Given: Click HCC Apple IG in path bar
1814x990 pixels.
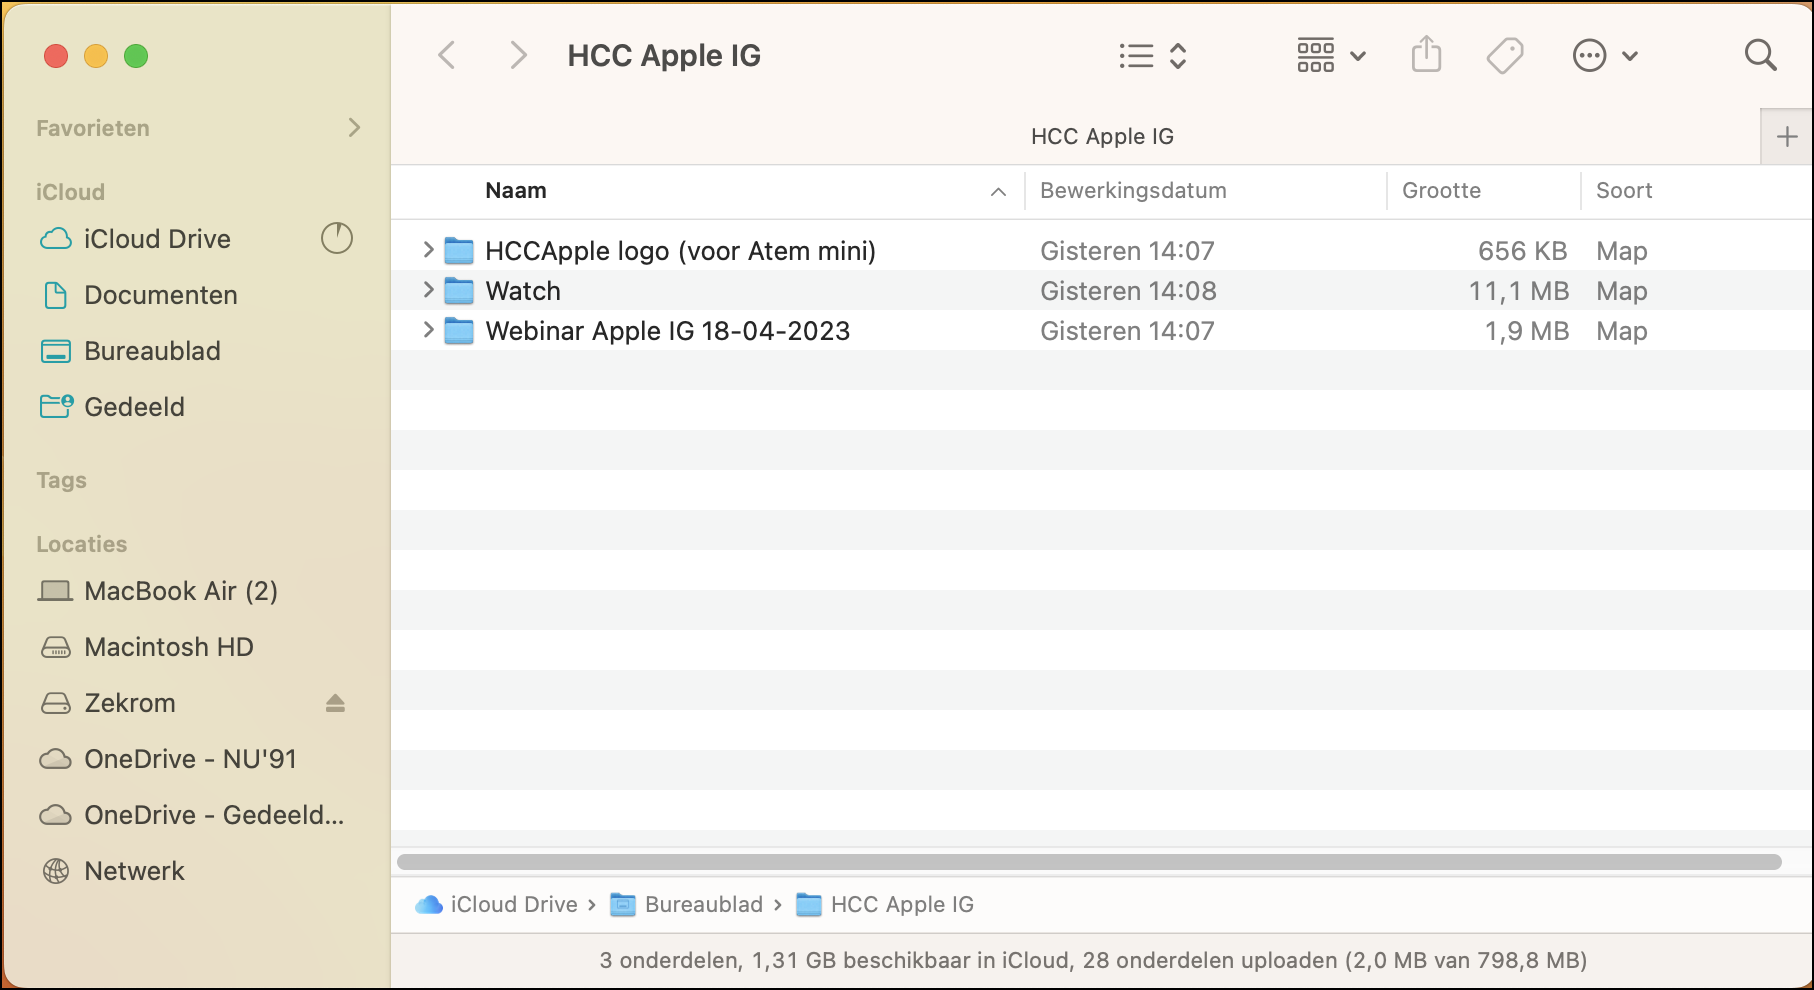Looking at the screenshot, I should (885, 905).
